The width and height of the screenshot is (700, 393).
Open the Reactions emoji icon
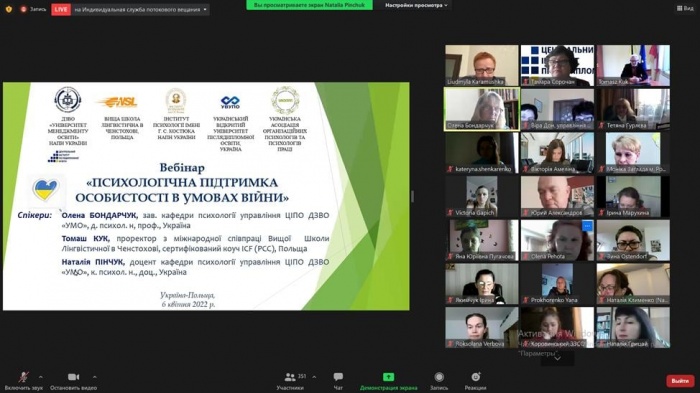point(475,377)
